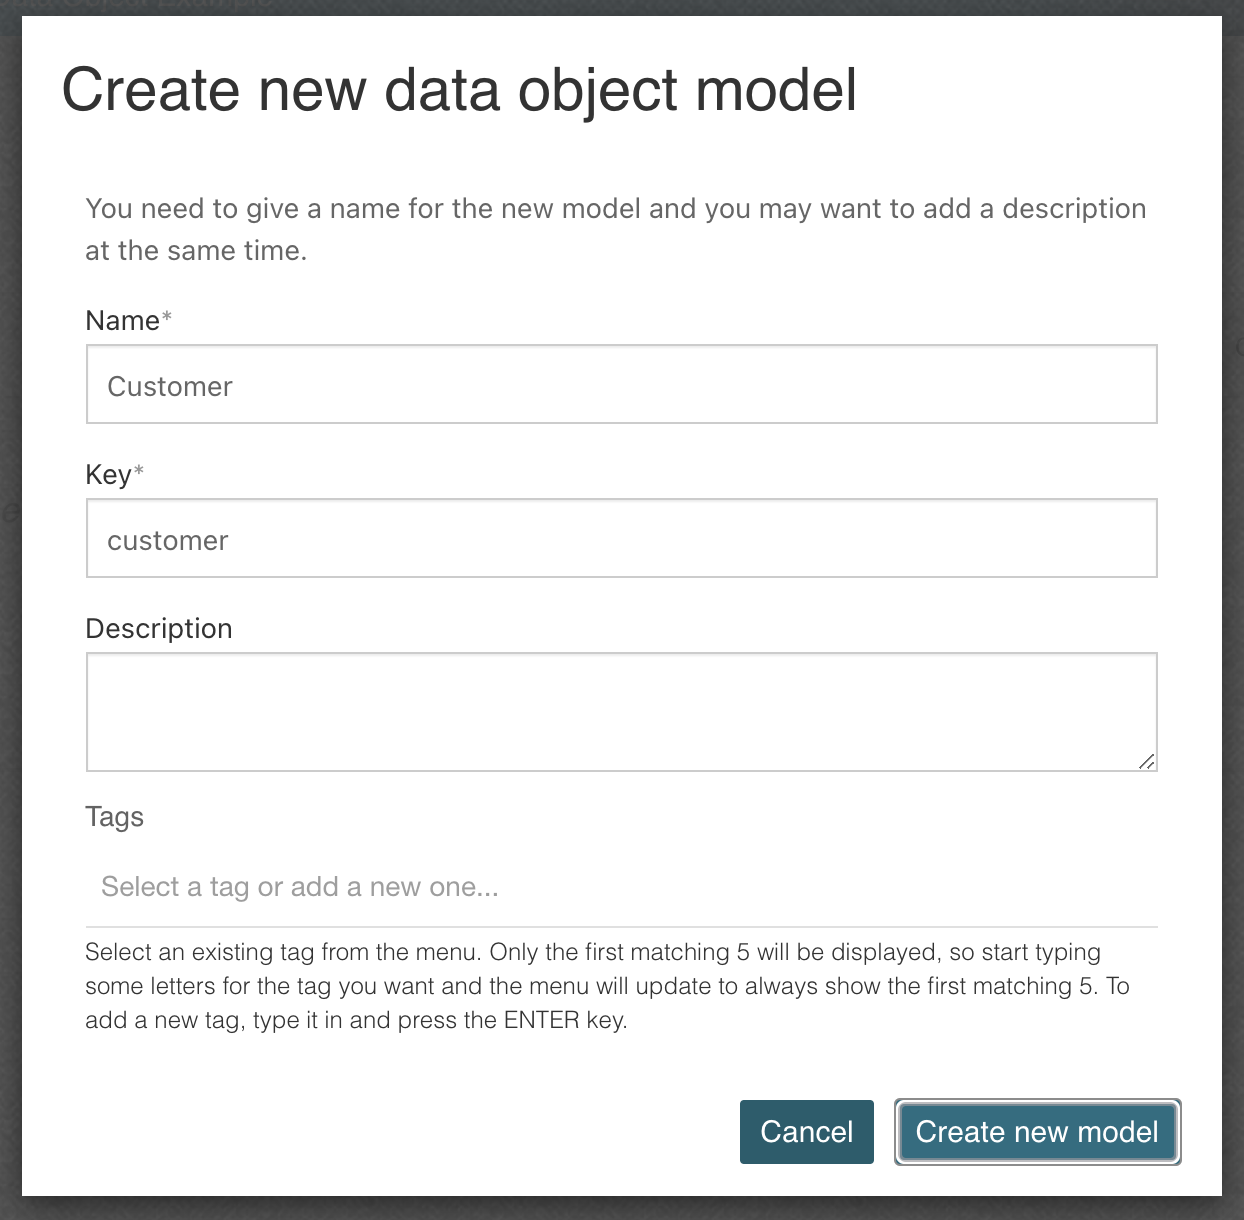Click the Description label above the textarea

158,628
